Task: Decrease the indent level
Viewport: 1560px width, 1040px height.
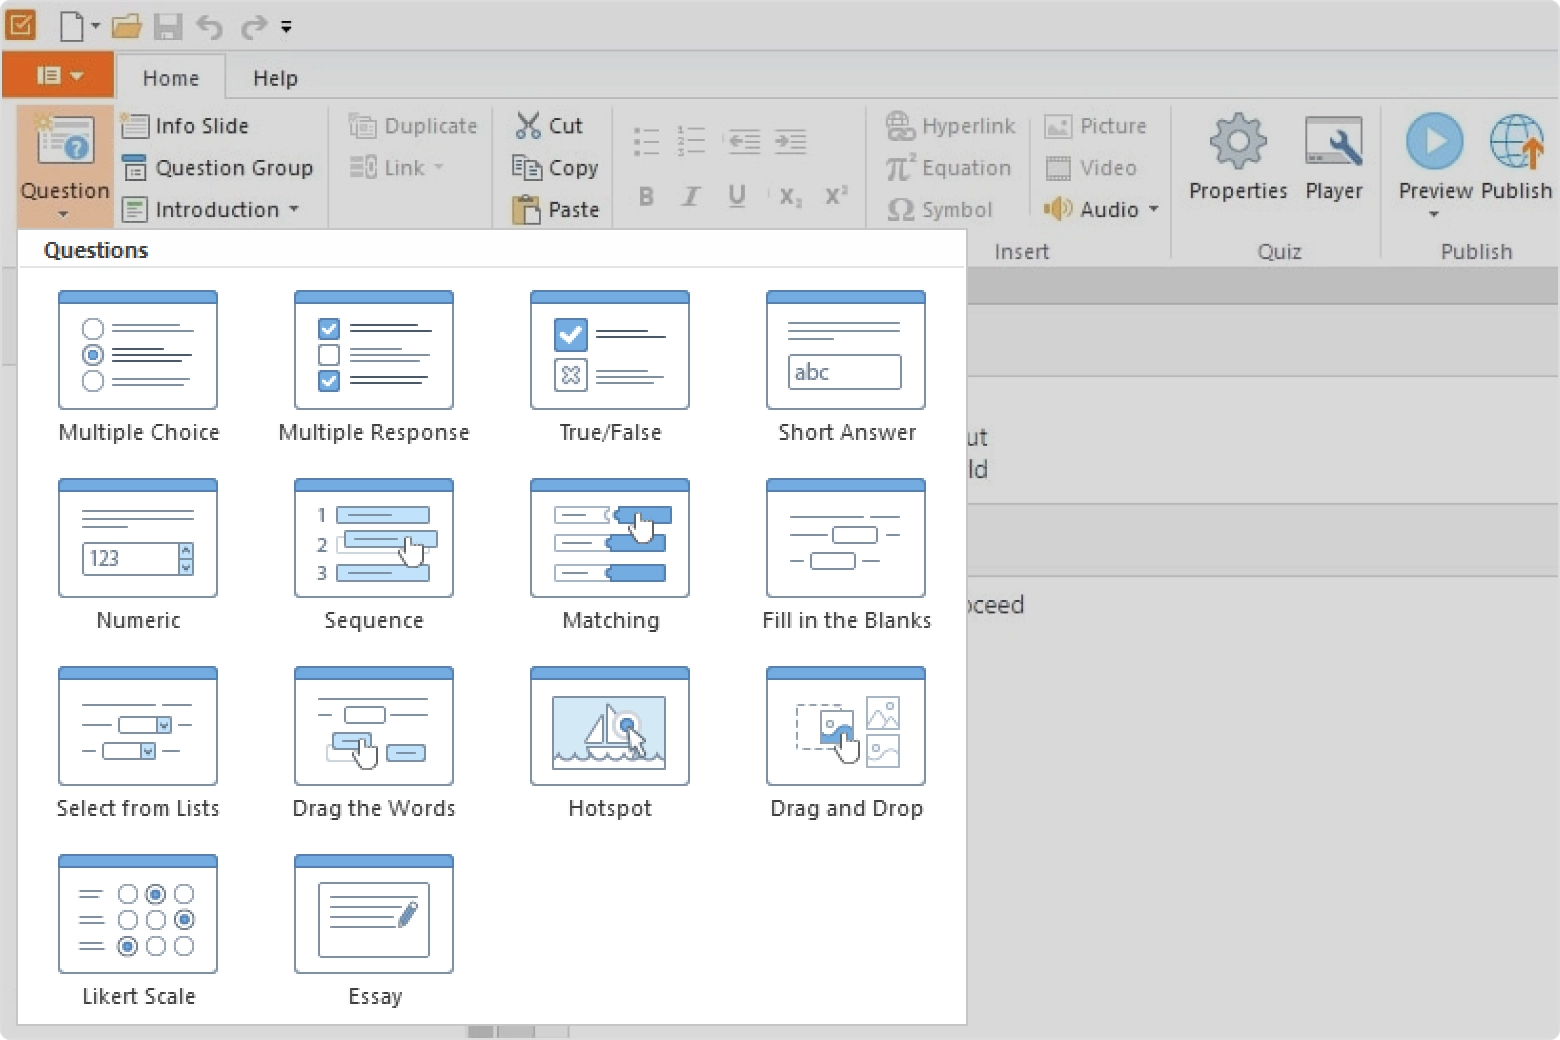Action: click(x=744, y=141)
